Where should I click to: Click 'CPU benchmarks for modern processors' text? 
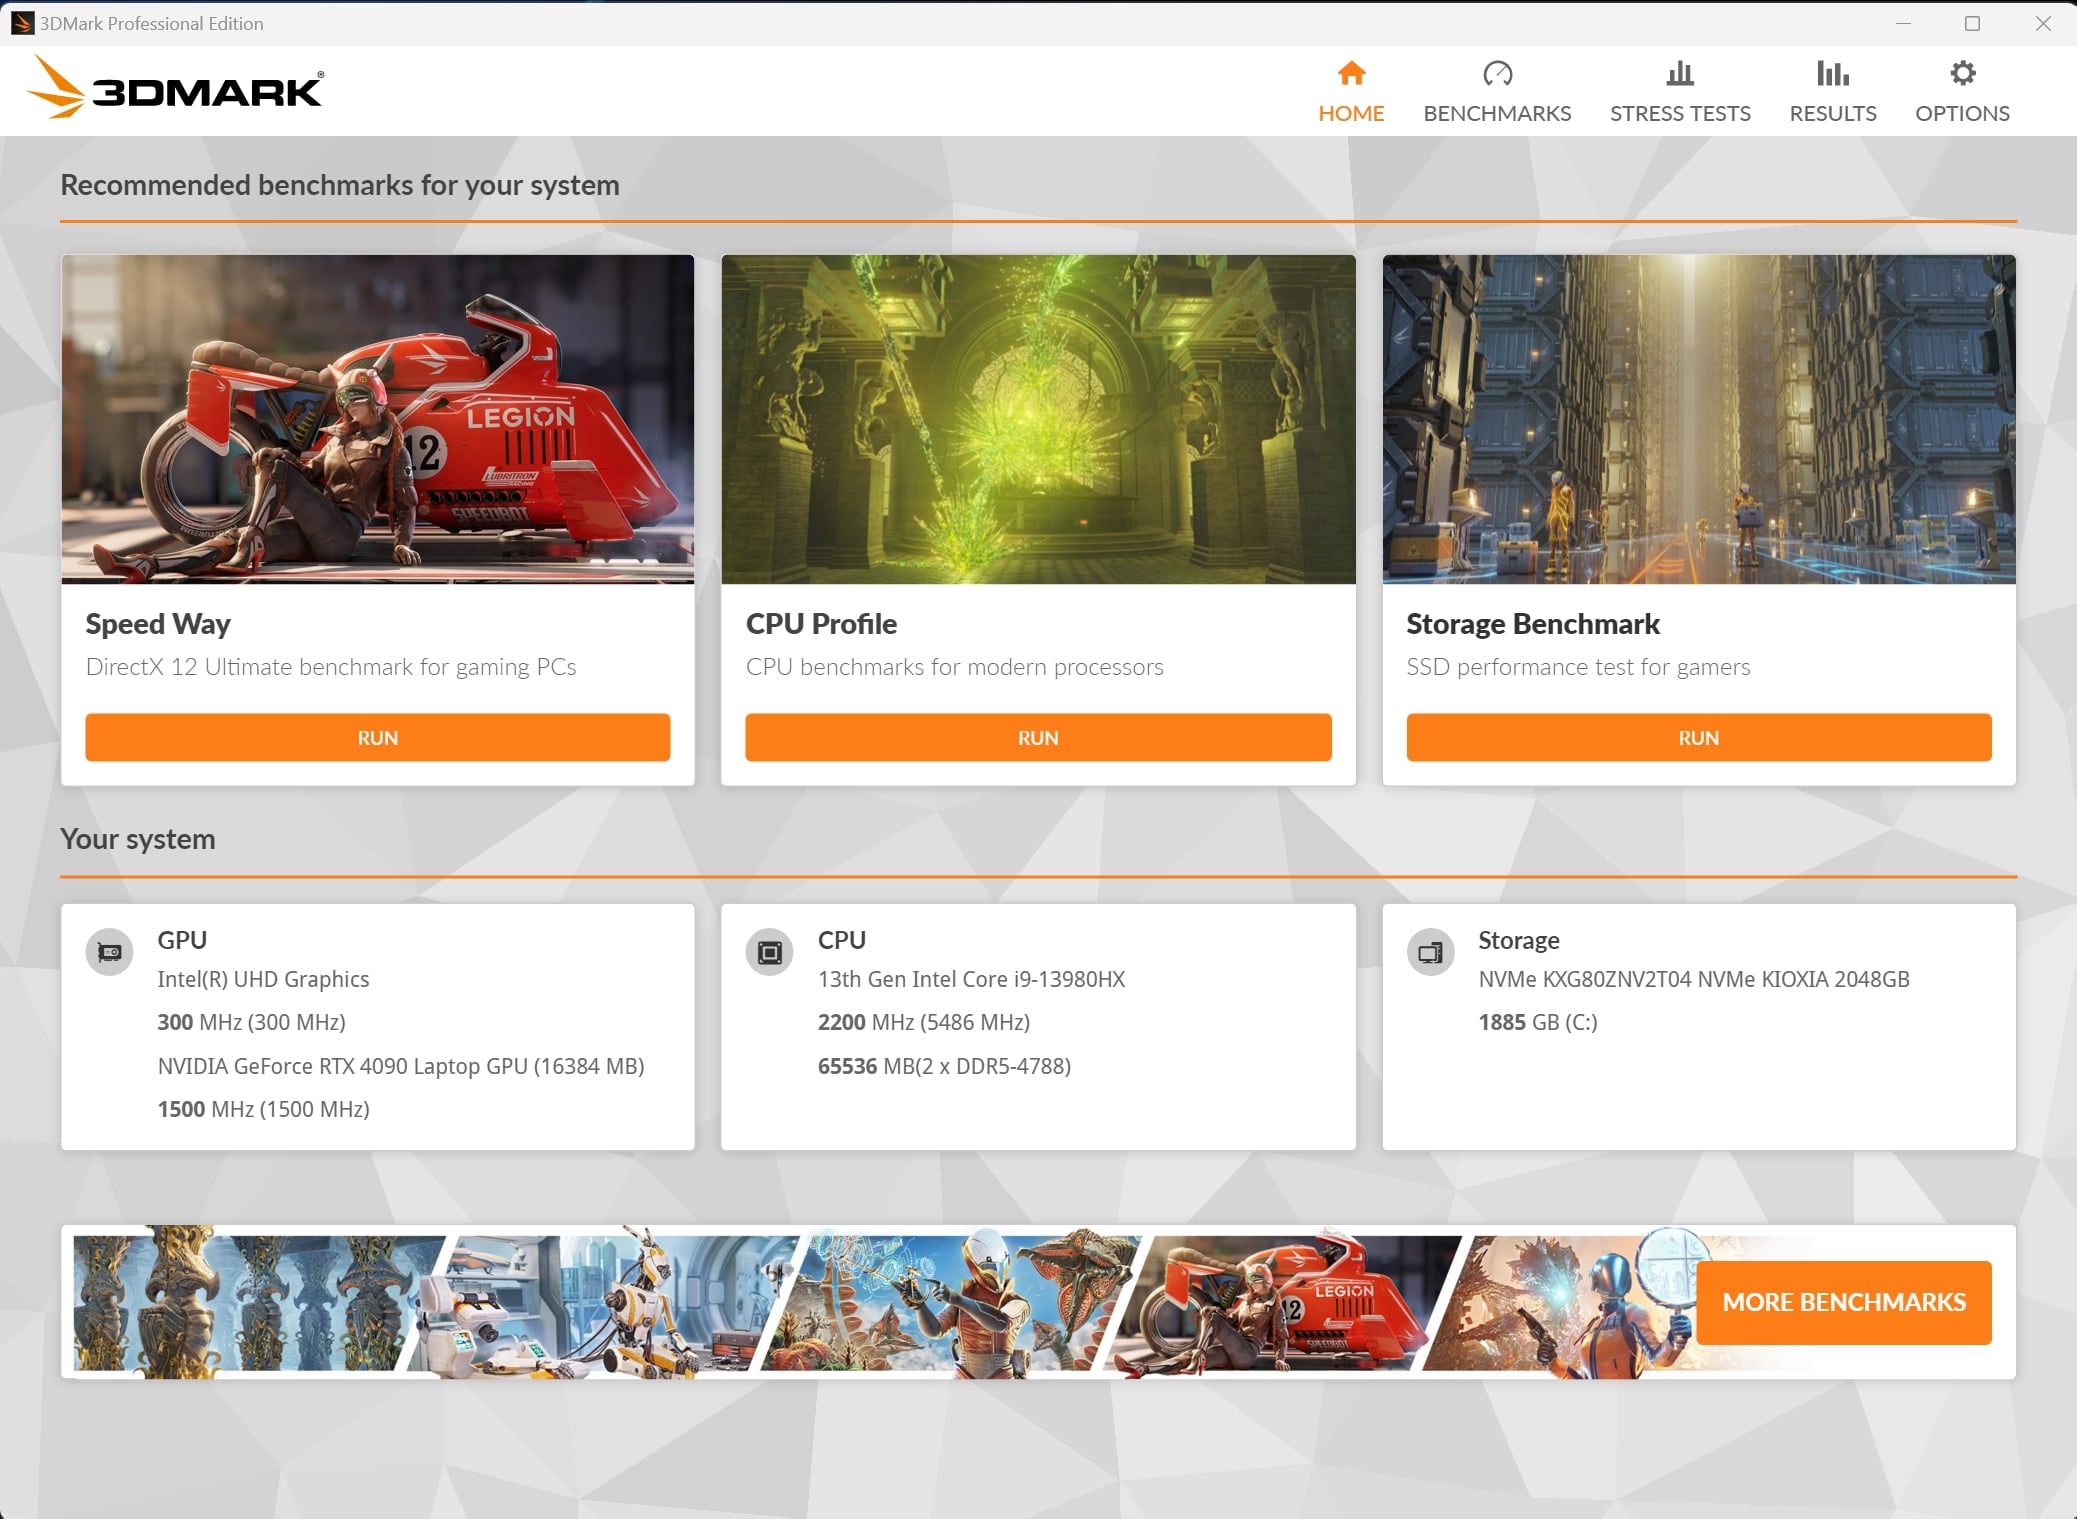954,667
